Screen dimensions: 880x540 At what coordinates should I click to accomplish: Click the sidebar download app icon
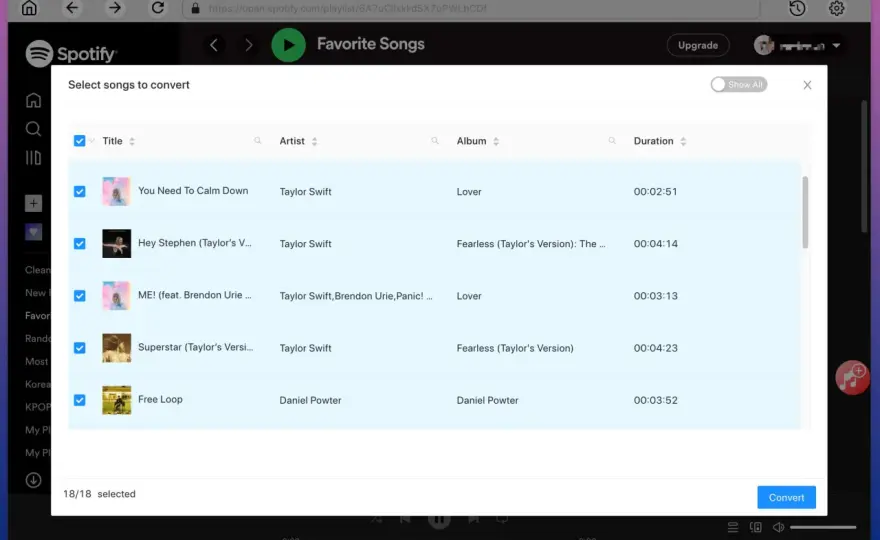pyautogui.click(x=33, y=480)
